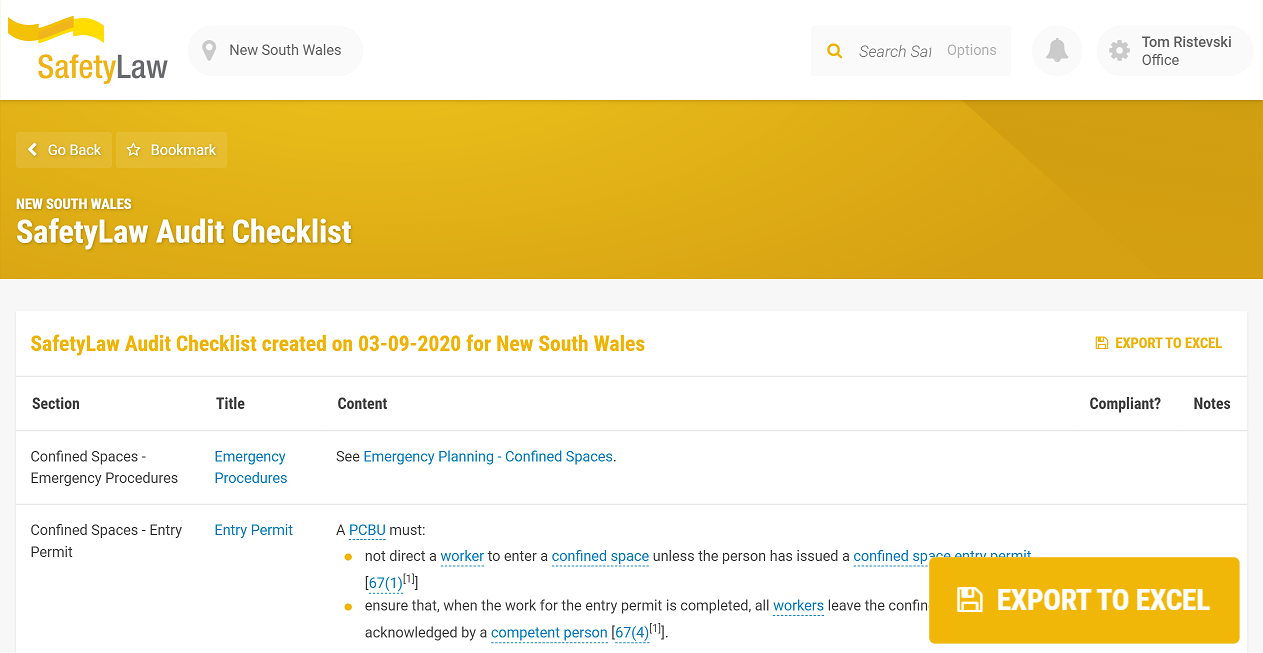
Task: Bookmark this audit checklist
Action: pos(172,150)
